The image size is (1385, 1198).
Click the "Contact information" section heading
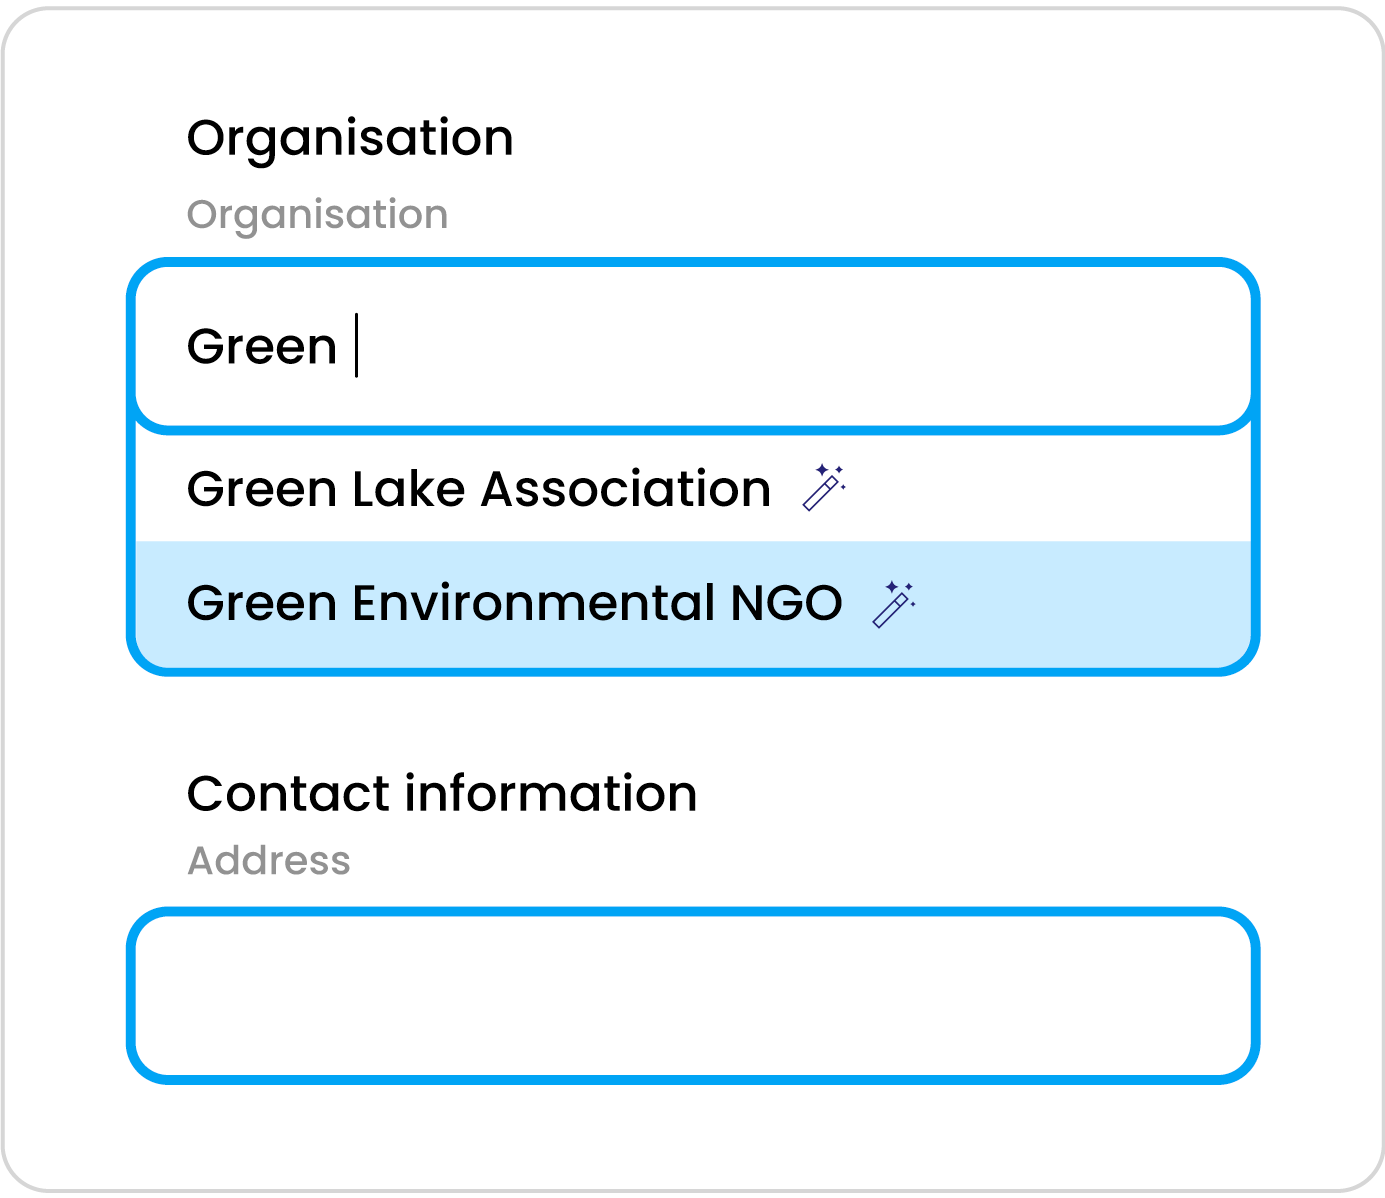[441, 794]
